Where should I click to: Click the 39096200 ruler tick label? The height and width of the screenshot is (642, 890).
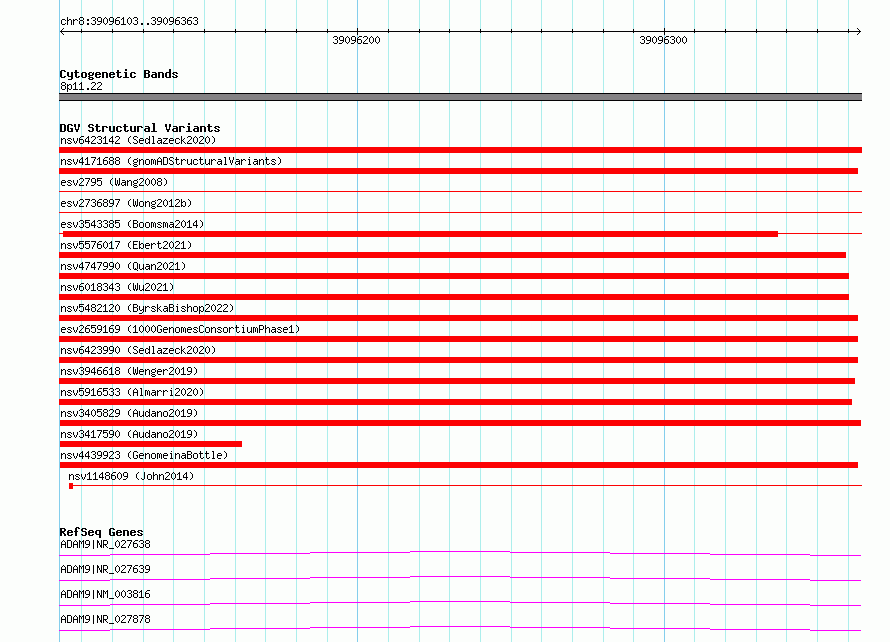pos(356,40)
